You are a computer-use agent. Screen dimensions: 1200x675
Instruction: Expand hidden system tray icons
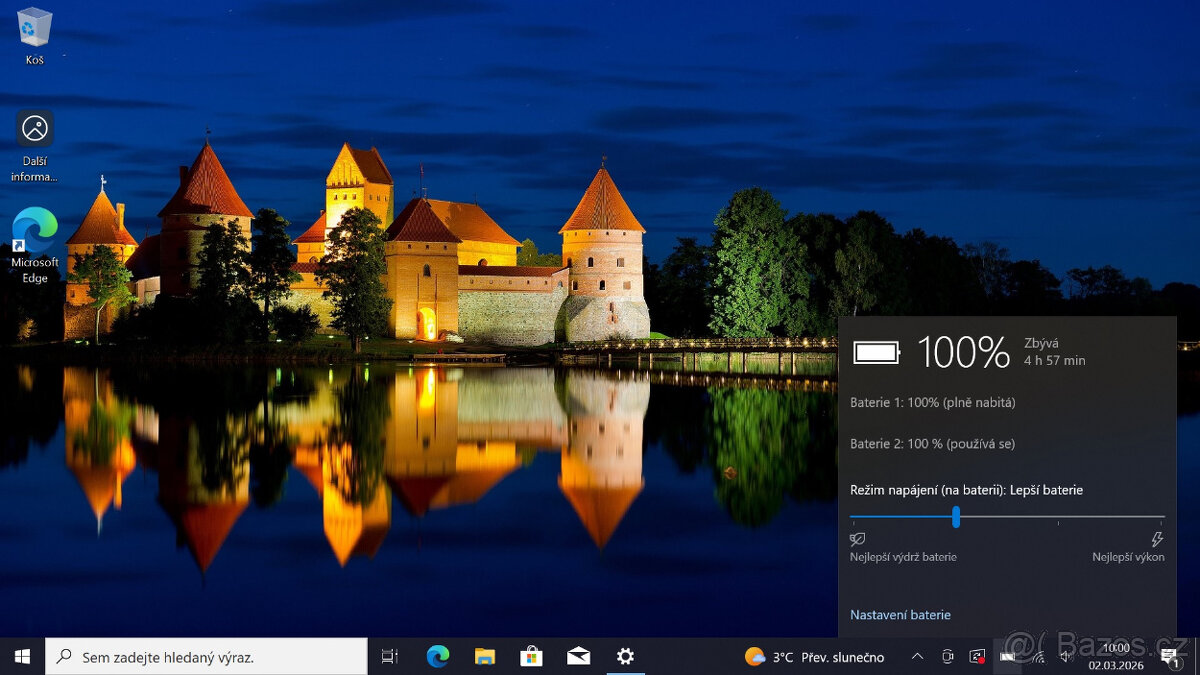tap(917, 657)
